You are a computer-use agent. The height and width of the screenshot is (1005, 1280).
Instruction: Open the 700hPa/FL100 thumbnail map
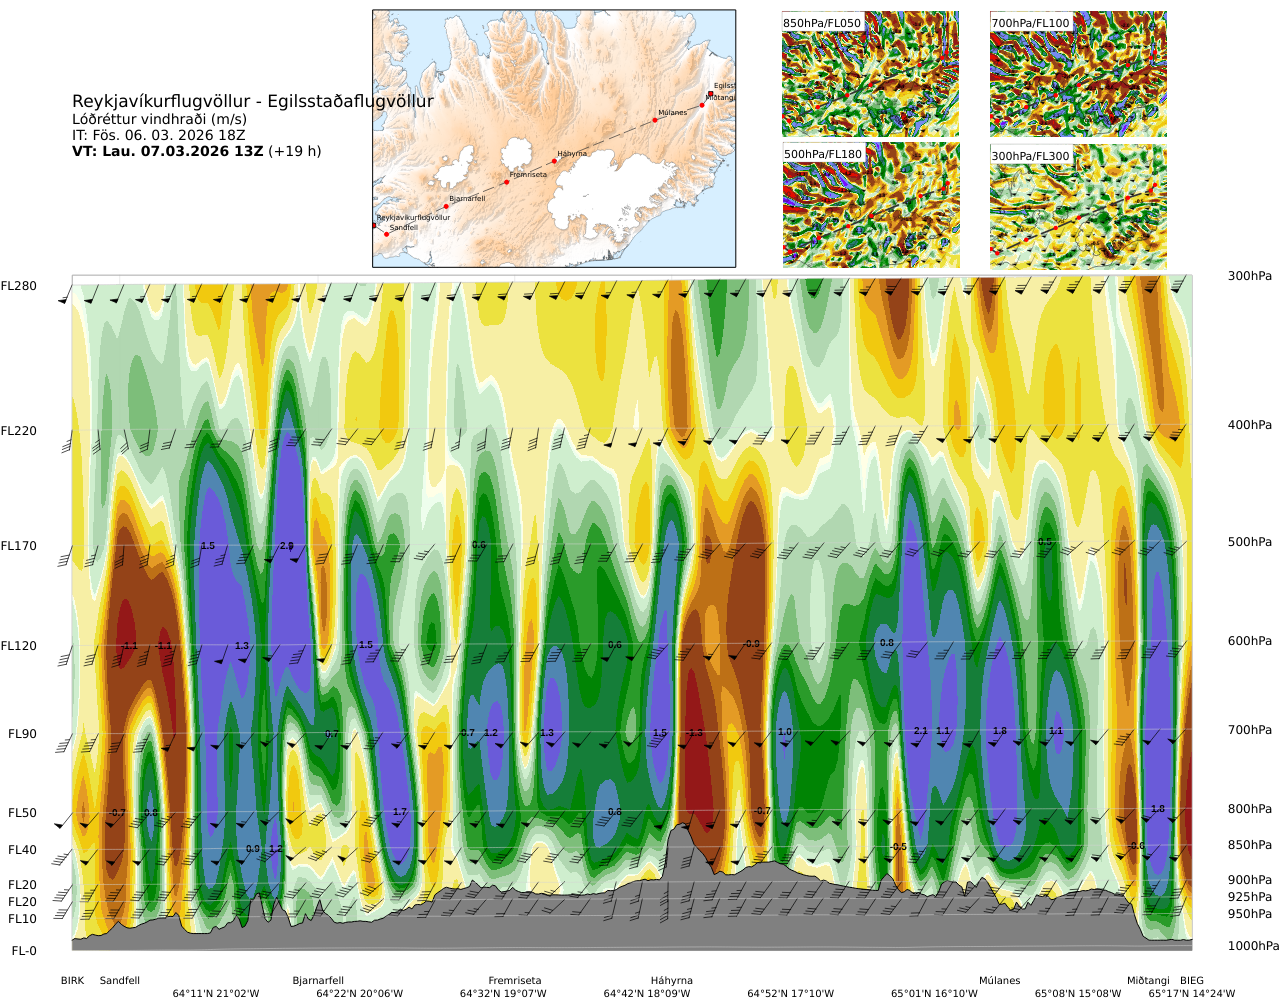pyautogui.click(x=1078, y=74)
